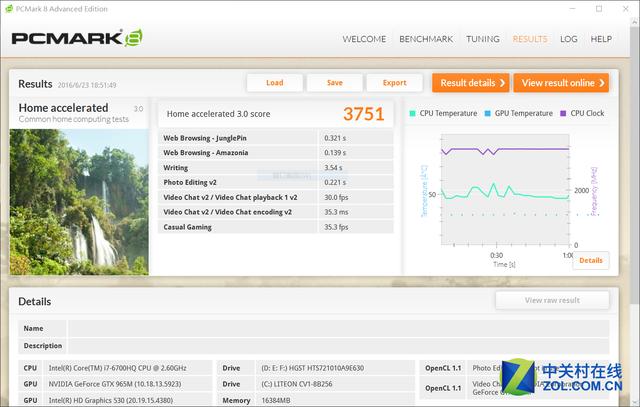Click Home accelerated 3.0 score label
Screen dimensions: 640x407
click(218, 114)
